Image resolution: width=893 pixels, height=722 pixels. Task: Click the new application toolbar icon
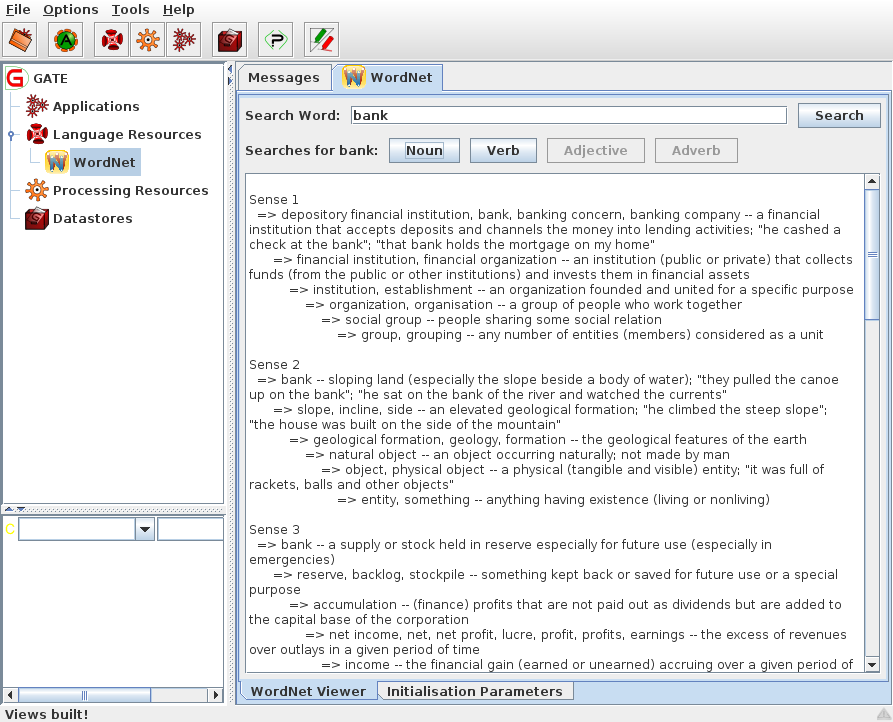(182, 40)
